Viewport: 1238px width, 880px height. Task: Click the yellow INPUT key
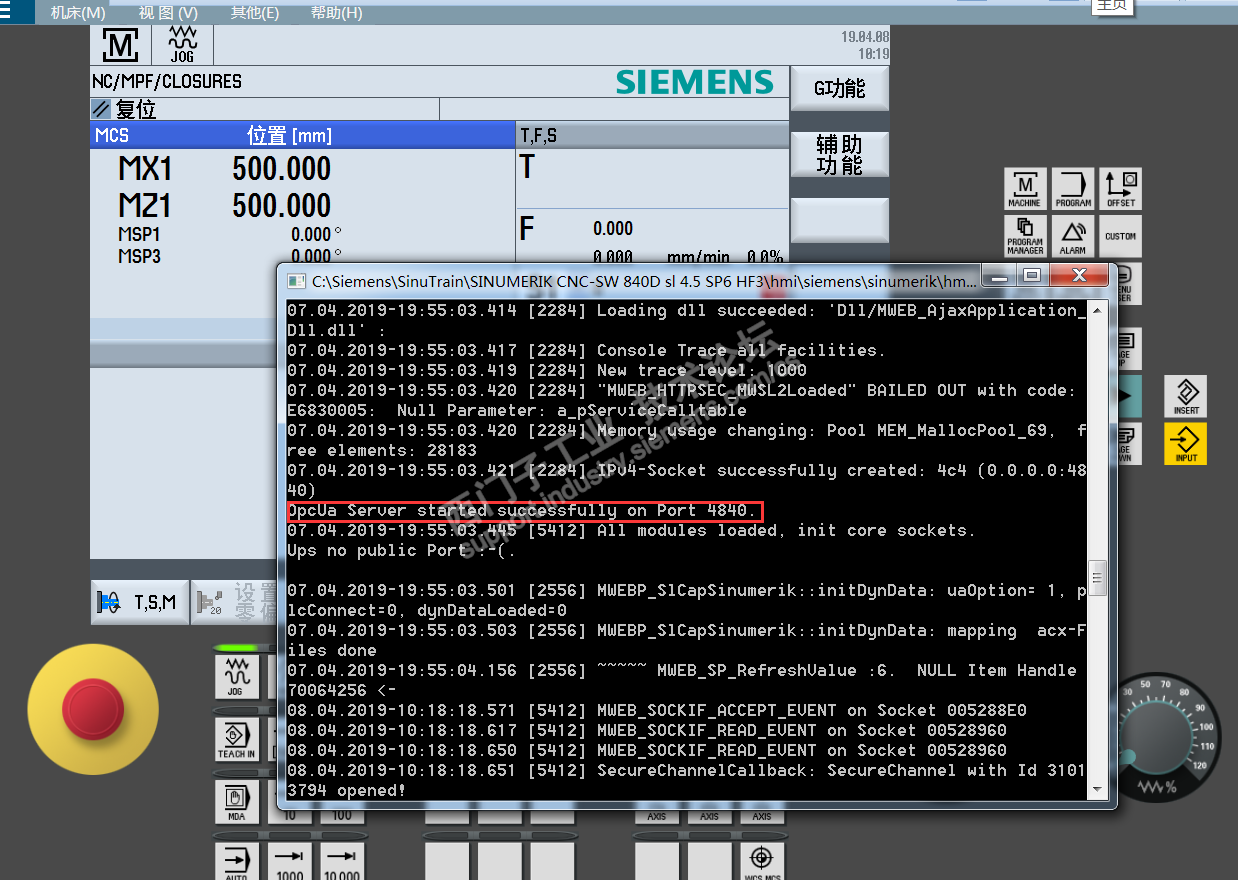(x=1185, y=443)
